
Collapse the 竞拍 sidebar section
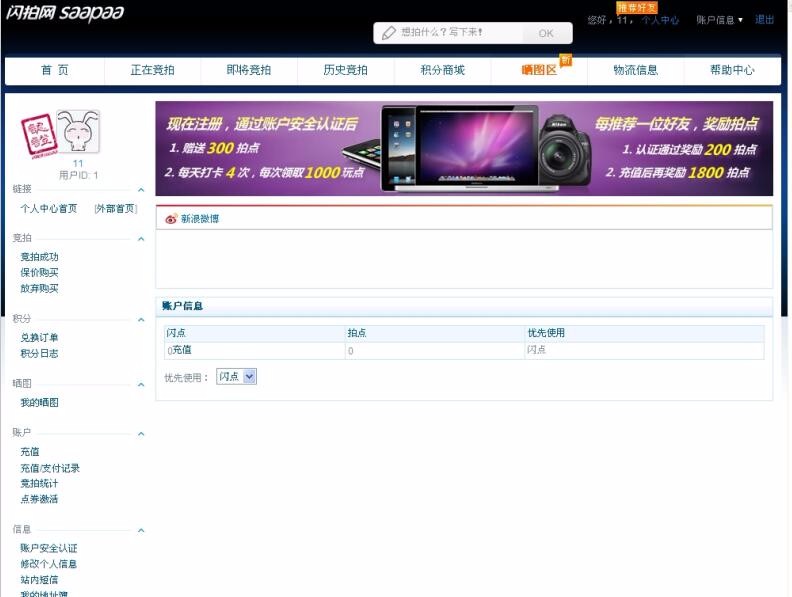[141, 238]
